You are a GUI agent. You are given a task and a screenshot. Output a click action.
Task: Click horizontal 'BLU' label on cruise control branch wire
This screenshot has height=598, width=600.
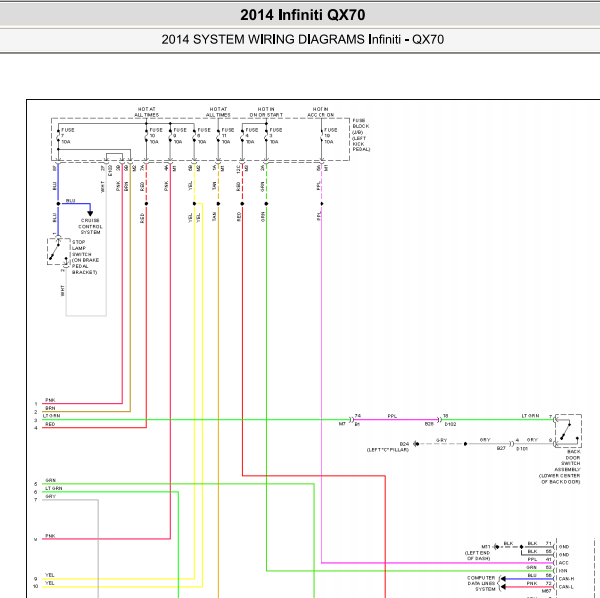coord(70,200)
